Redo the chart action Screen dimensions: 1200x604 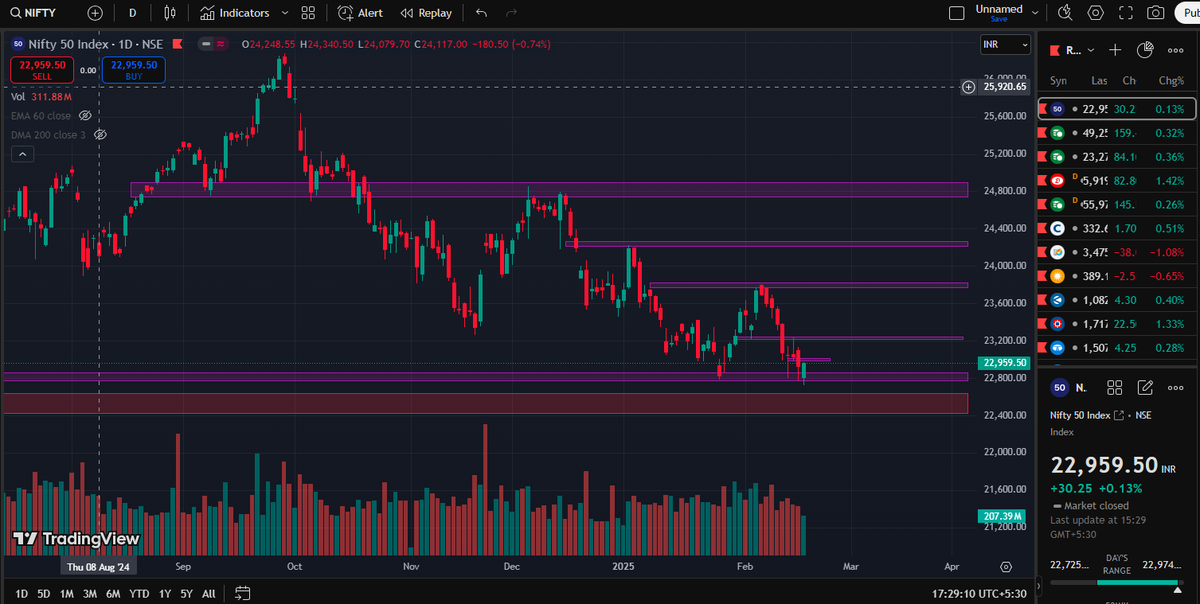[512, 13]
